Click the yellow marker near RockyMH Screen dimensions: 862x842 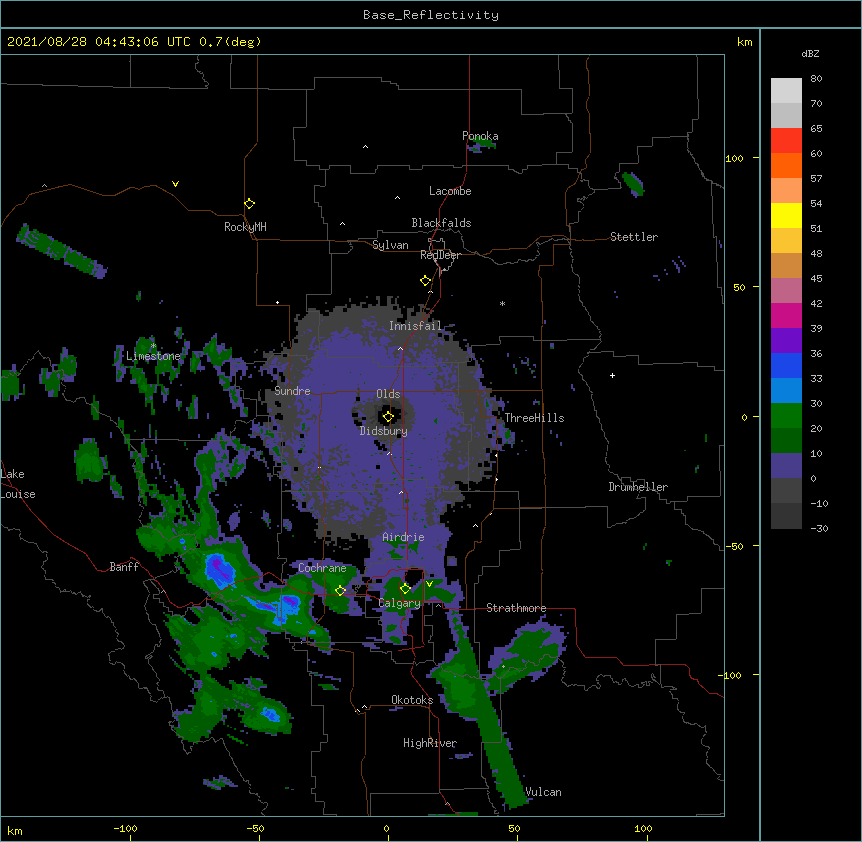pos(249,204)
